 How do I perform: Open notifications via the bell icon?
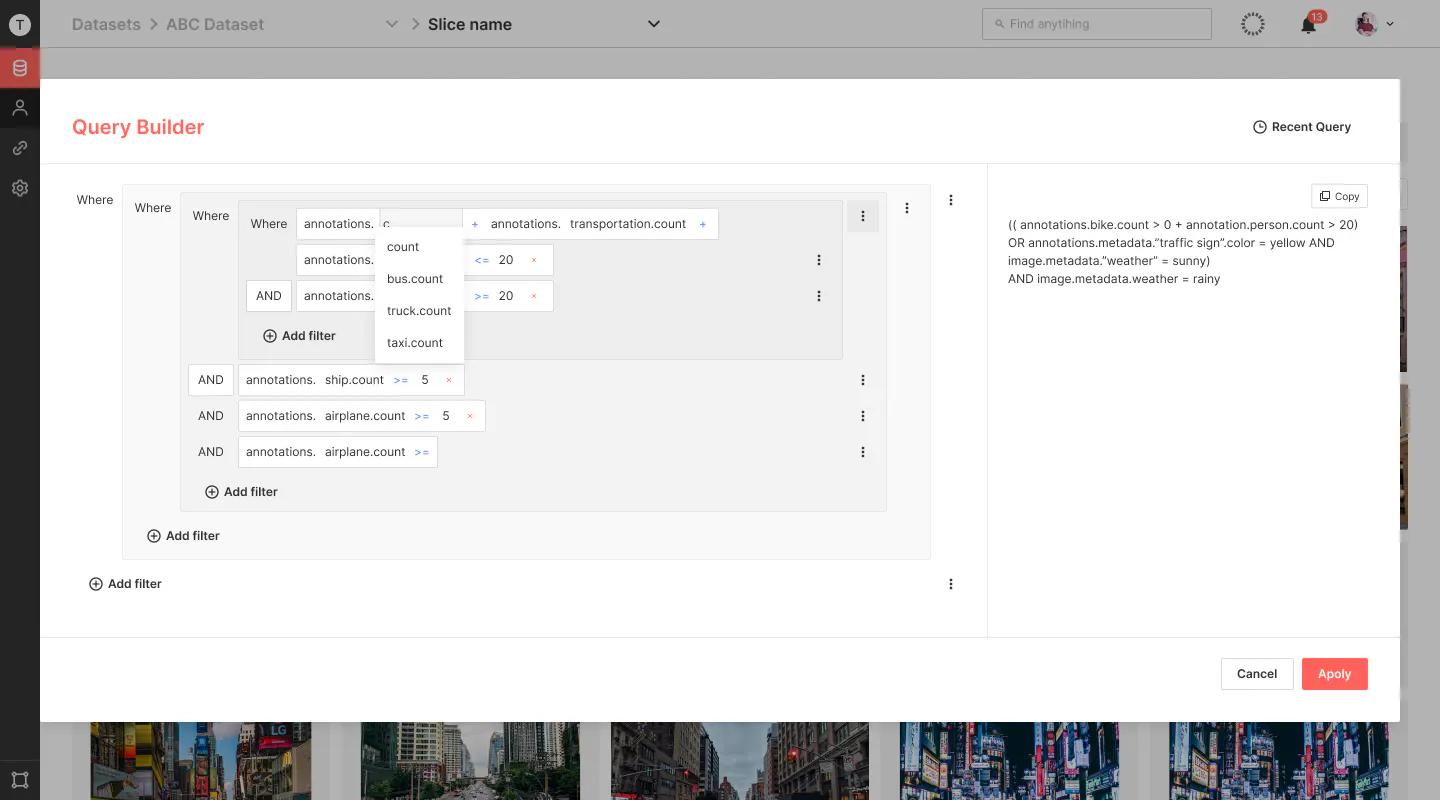(1307, 24)
